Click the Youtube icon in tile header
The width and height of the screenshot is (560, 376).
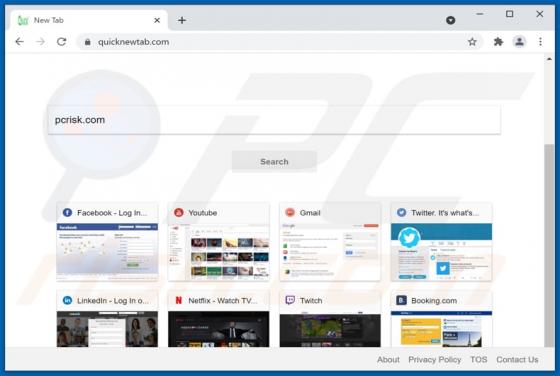point(179,212)
